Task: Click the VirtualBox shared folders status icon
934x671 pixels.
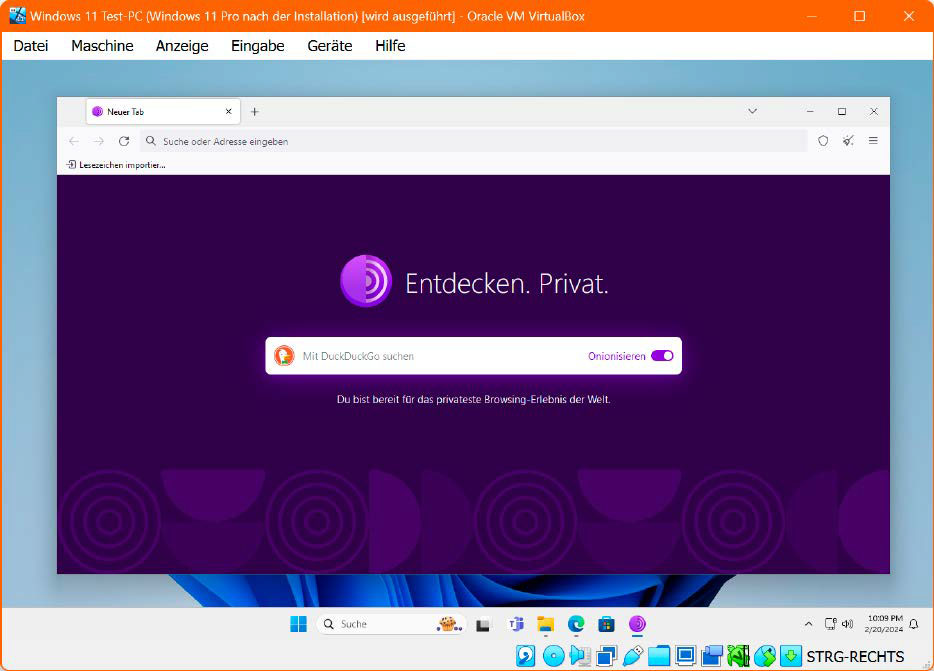Action: [x=659, y=656]
